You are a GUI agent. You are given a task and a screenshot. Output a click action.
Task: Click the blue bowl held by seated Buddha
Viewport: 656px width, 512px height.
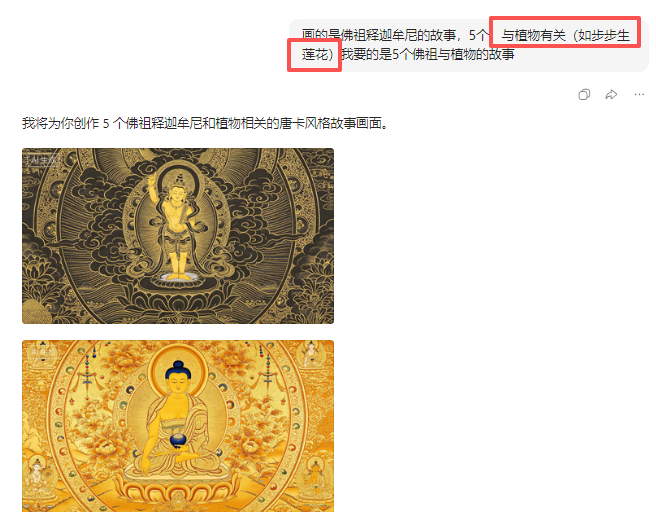179,440
